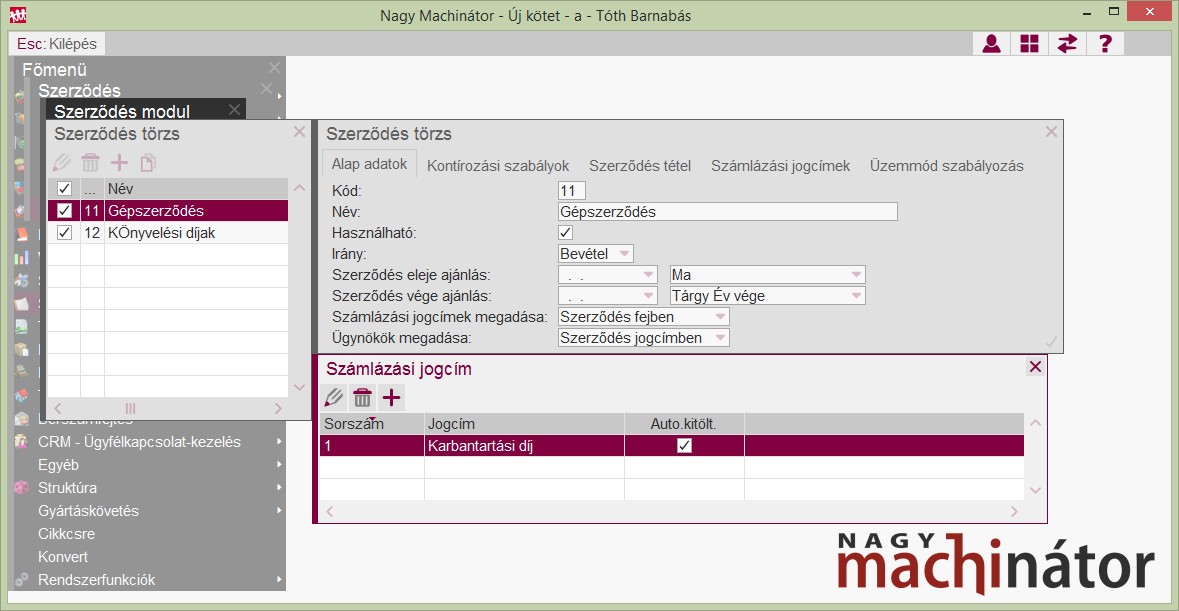Open the user profile icon in top toolbar
This screenshot has width=1179, height=611.
992,44
